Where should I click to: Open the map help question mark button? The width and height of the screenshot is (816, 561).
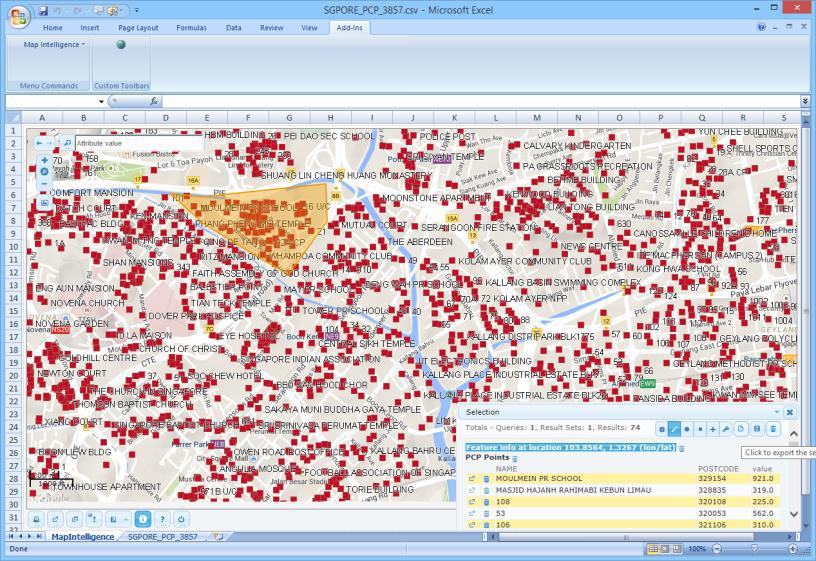[162, 519]
